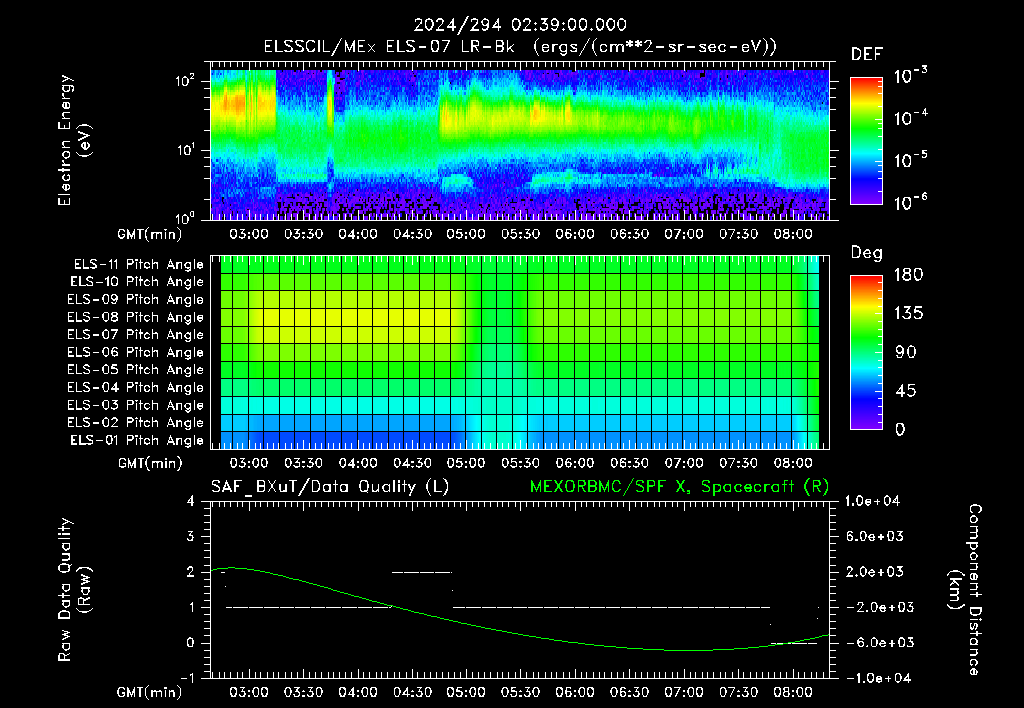Click the DEF color bar legend

[867, 141]
